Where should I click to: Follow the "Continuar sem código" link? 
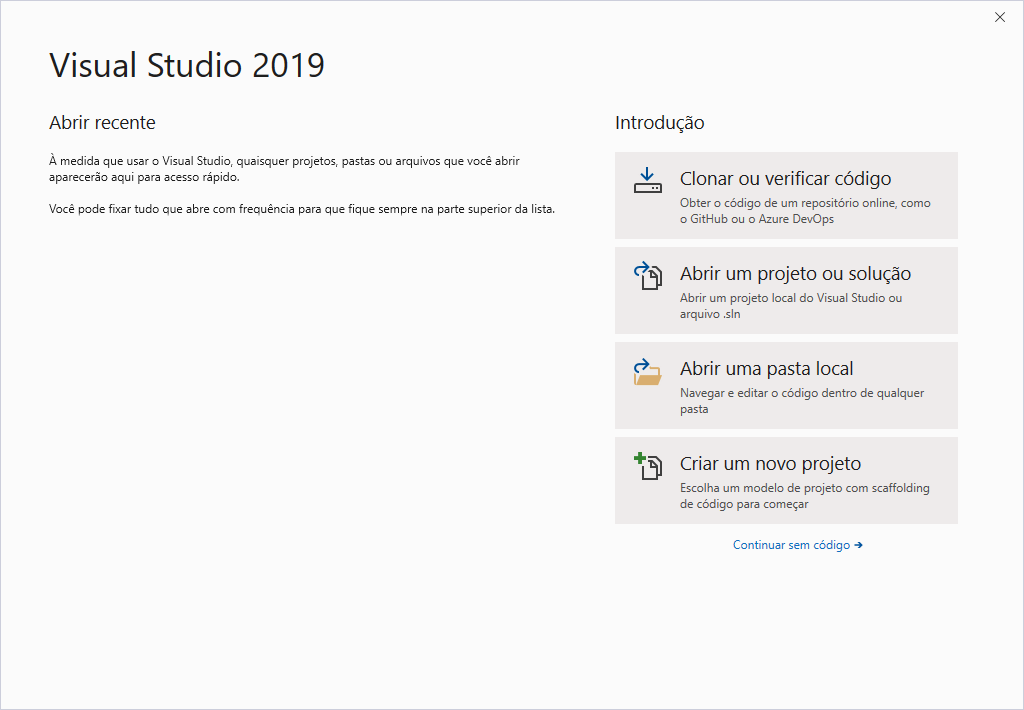click(x=797, y=545)
